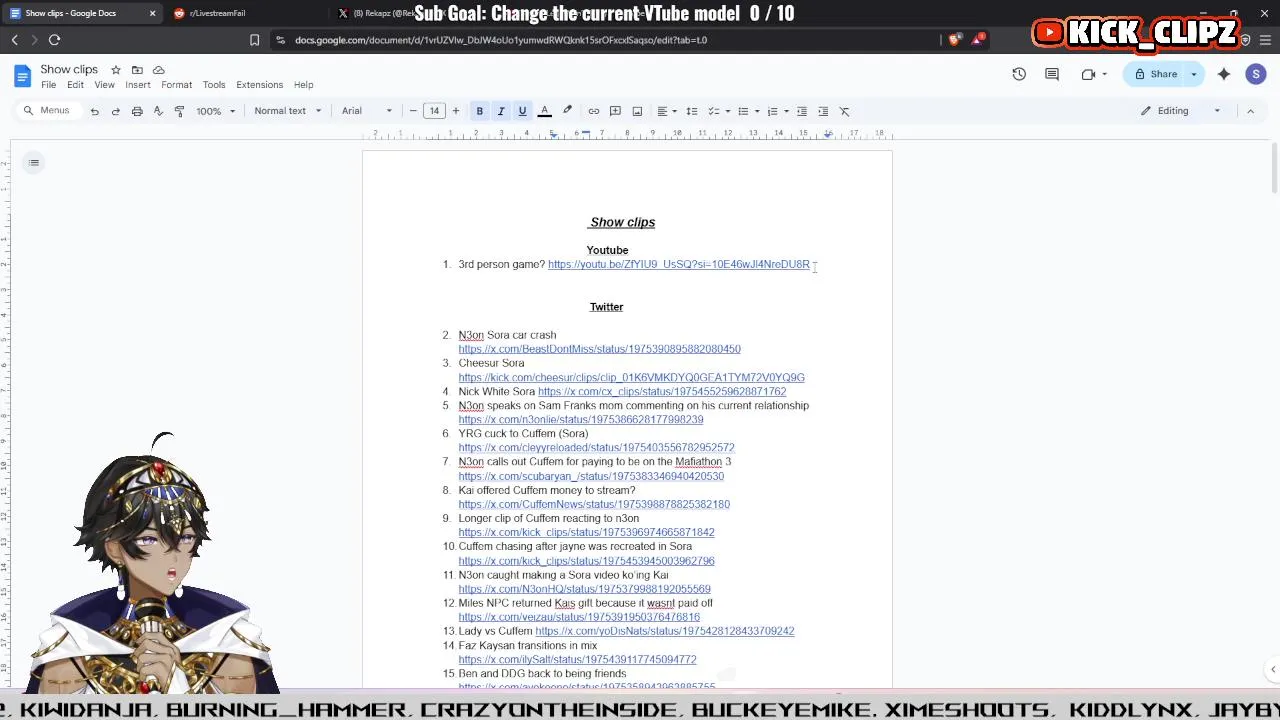Open the checklist options arrow
The height and width of the screenshot is (720, 1280).
pyautogui.click(x=727, y=111)
